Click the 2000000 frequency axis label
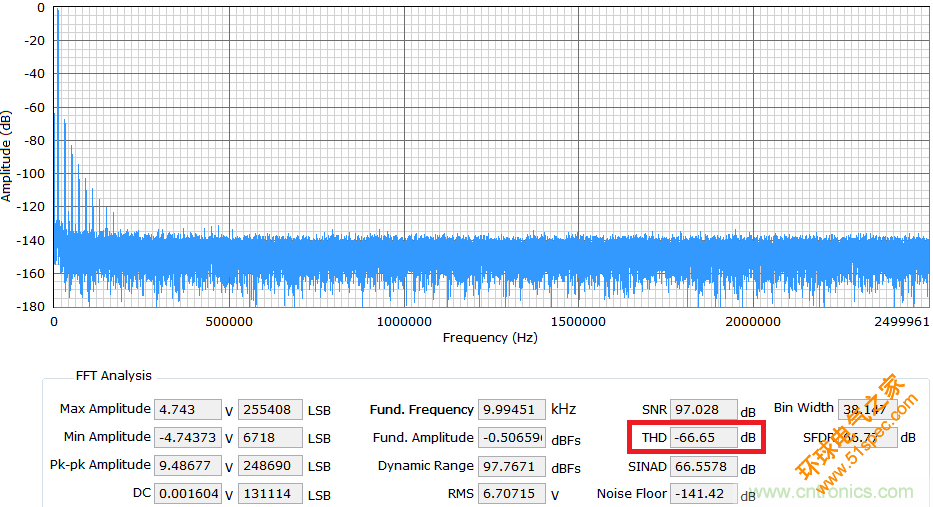This screenshot has width=933, height=507. click(x=753, y=322)
